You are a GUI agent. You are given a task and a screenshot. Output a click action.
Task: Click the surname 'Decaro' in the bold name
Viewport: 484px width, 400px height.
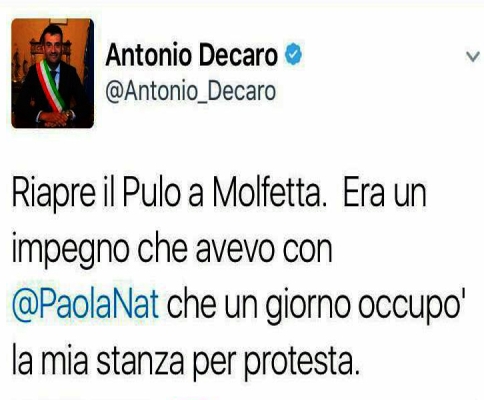click(238, 55)
